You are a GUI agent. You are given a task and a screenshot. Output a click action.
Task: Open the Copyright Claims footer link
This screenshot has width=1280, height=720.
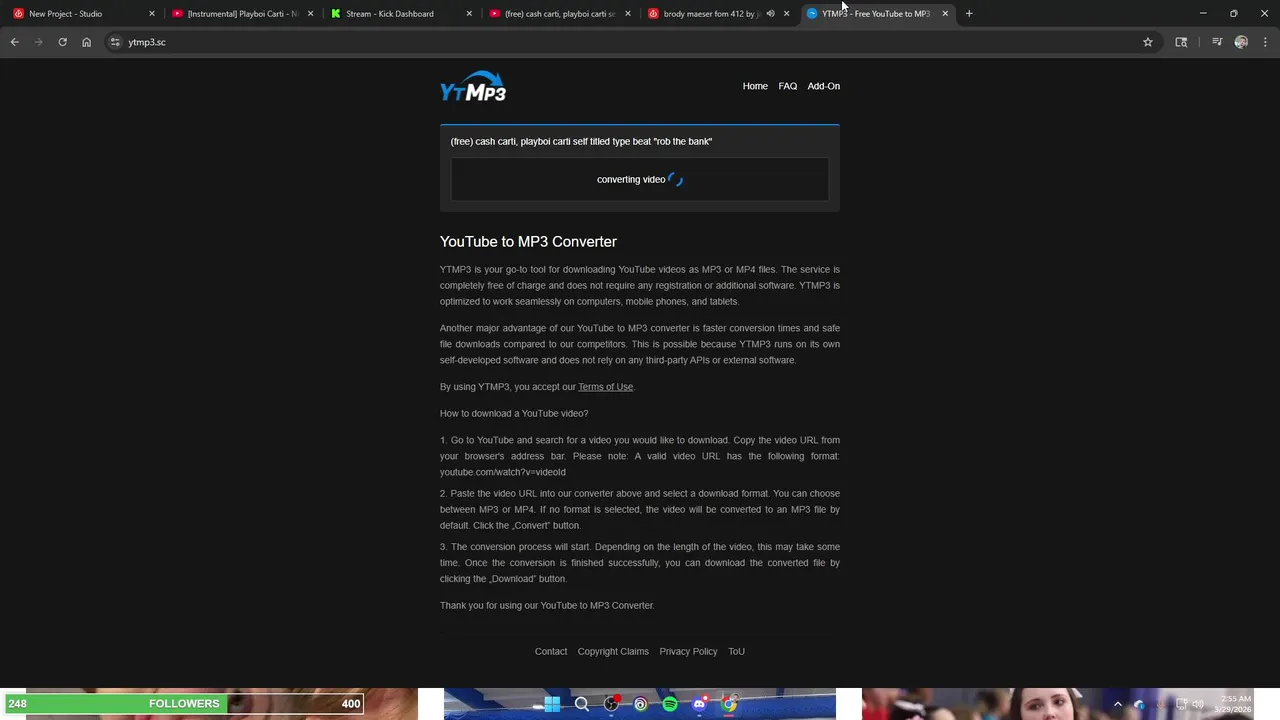tap(613, 651)
